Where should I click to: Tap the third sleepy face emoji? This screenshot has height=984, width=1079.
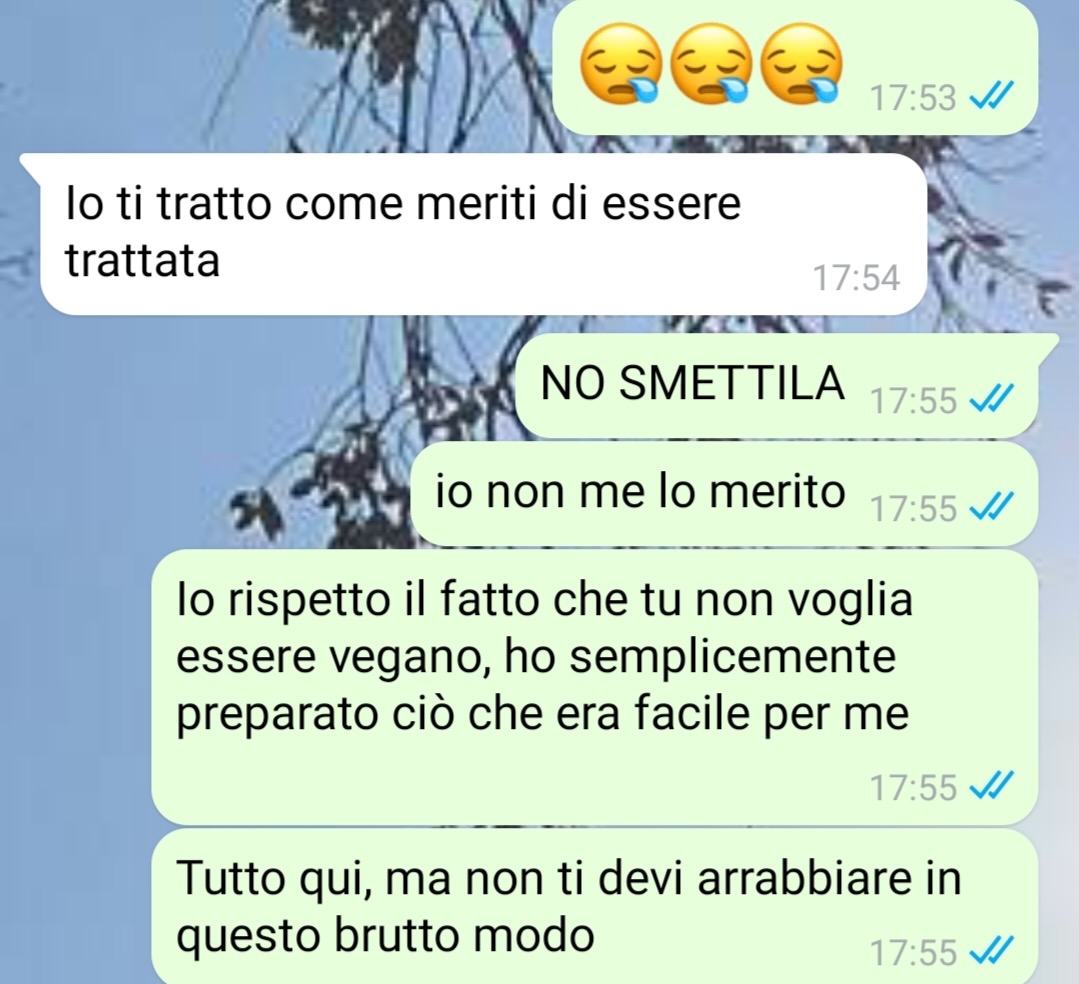(802, 63)
